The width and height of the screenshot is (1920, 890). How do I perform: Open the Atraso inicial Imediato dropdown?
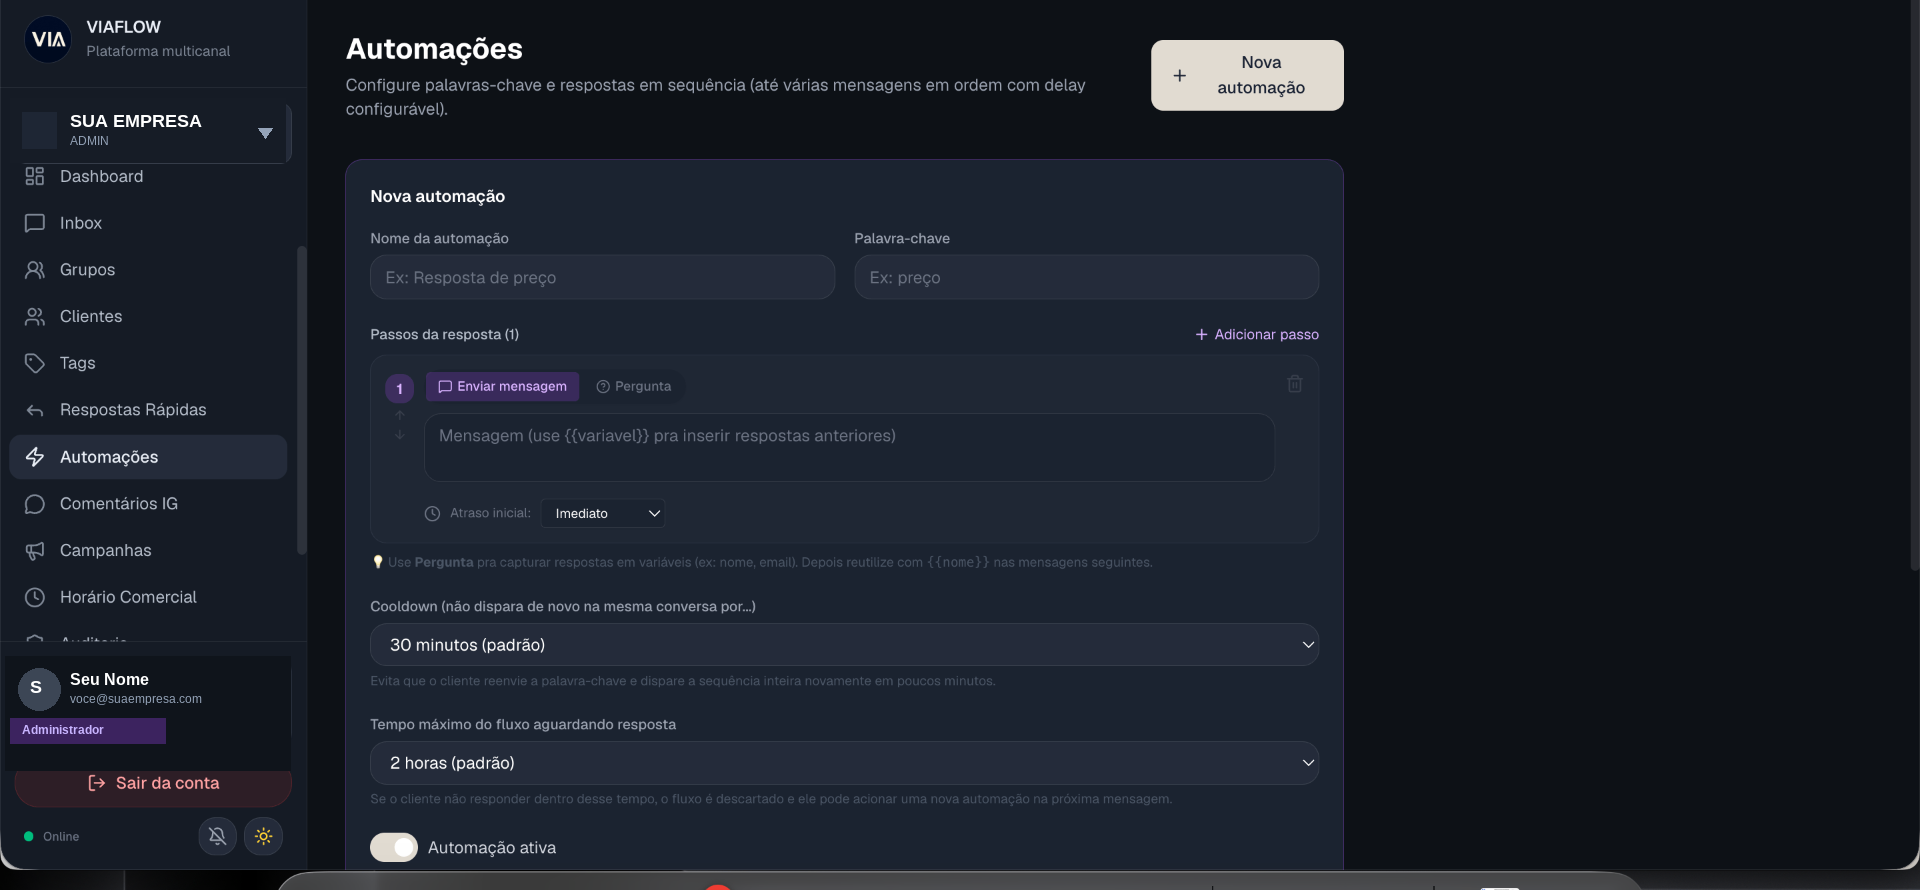pyautogui.click(x=603, y=513)
